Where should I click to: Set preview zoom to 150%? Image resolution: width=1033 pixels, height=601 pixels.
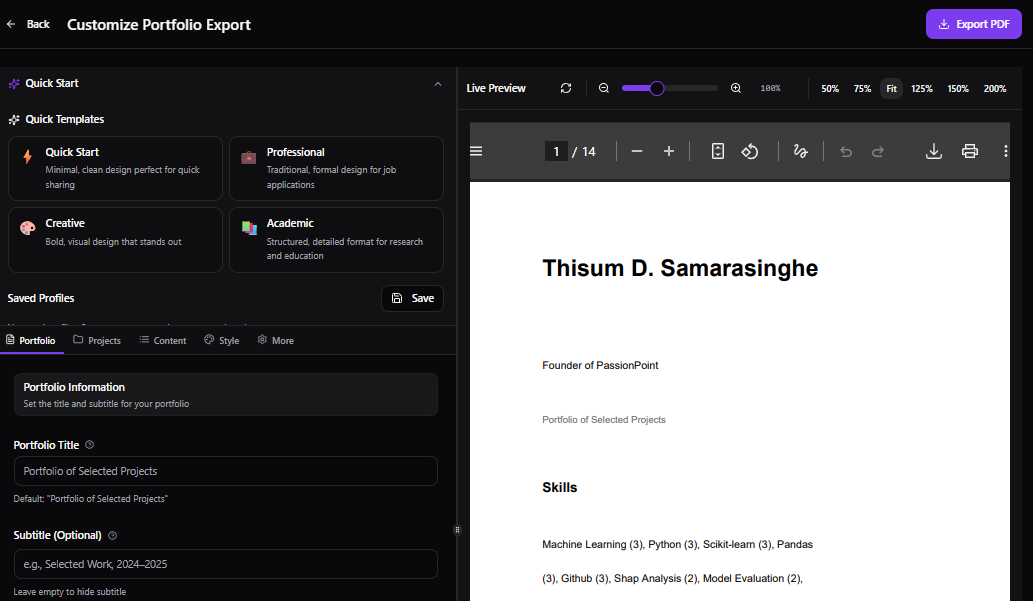pos(958,88)
